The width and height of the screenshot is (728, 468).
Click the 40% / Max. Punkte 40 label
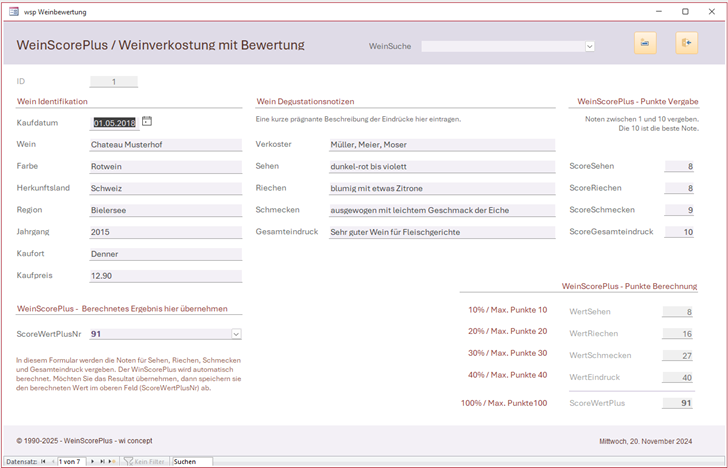(507, 375)
